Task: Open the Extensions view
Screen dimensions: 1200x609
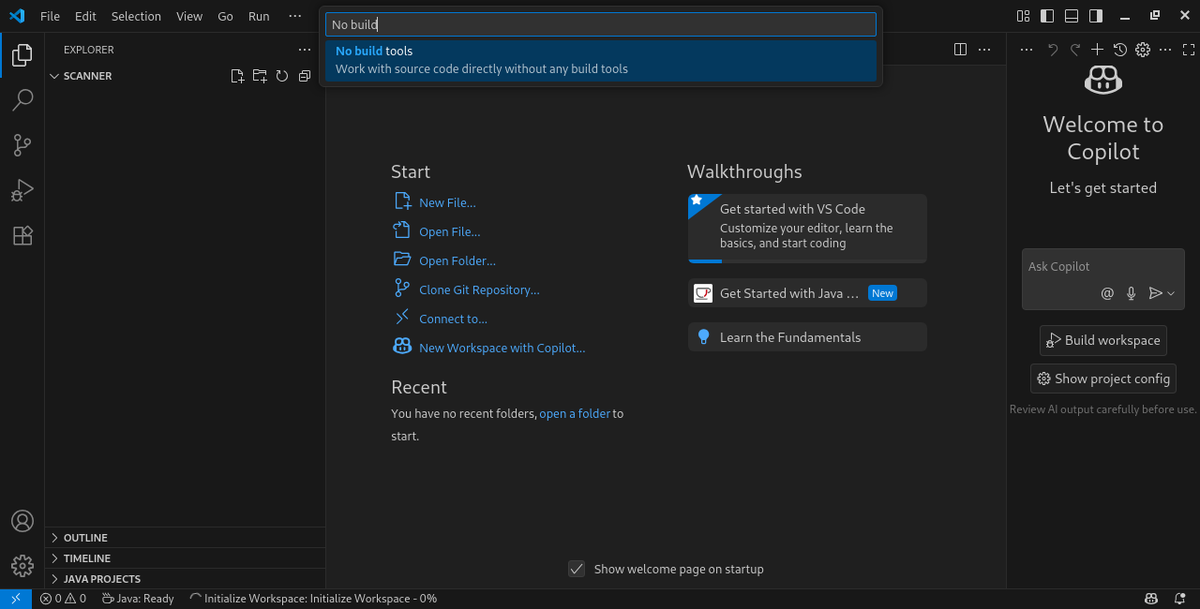Action: (22, 236)
